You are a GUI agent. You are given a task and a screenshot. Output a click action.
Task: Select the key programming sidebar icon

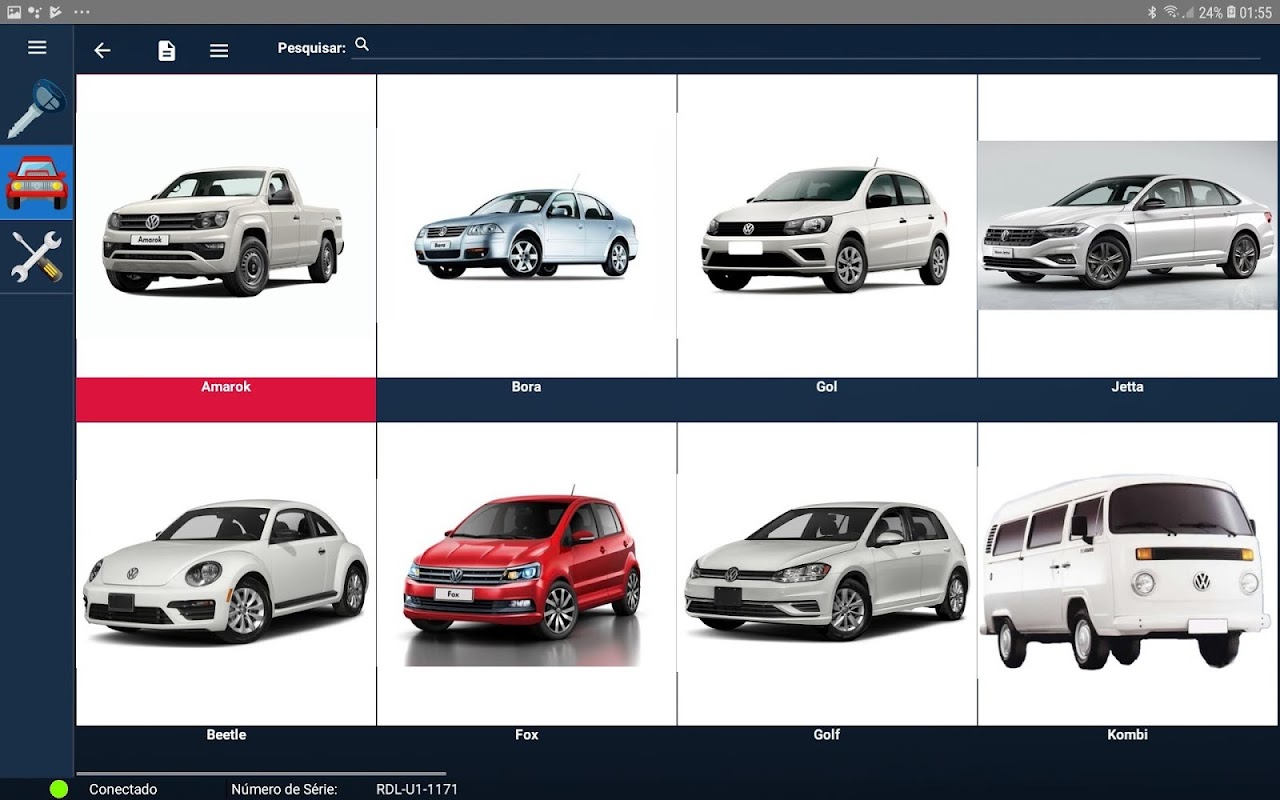36,108
